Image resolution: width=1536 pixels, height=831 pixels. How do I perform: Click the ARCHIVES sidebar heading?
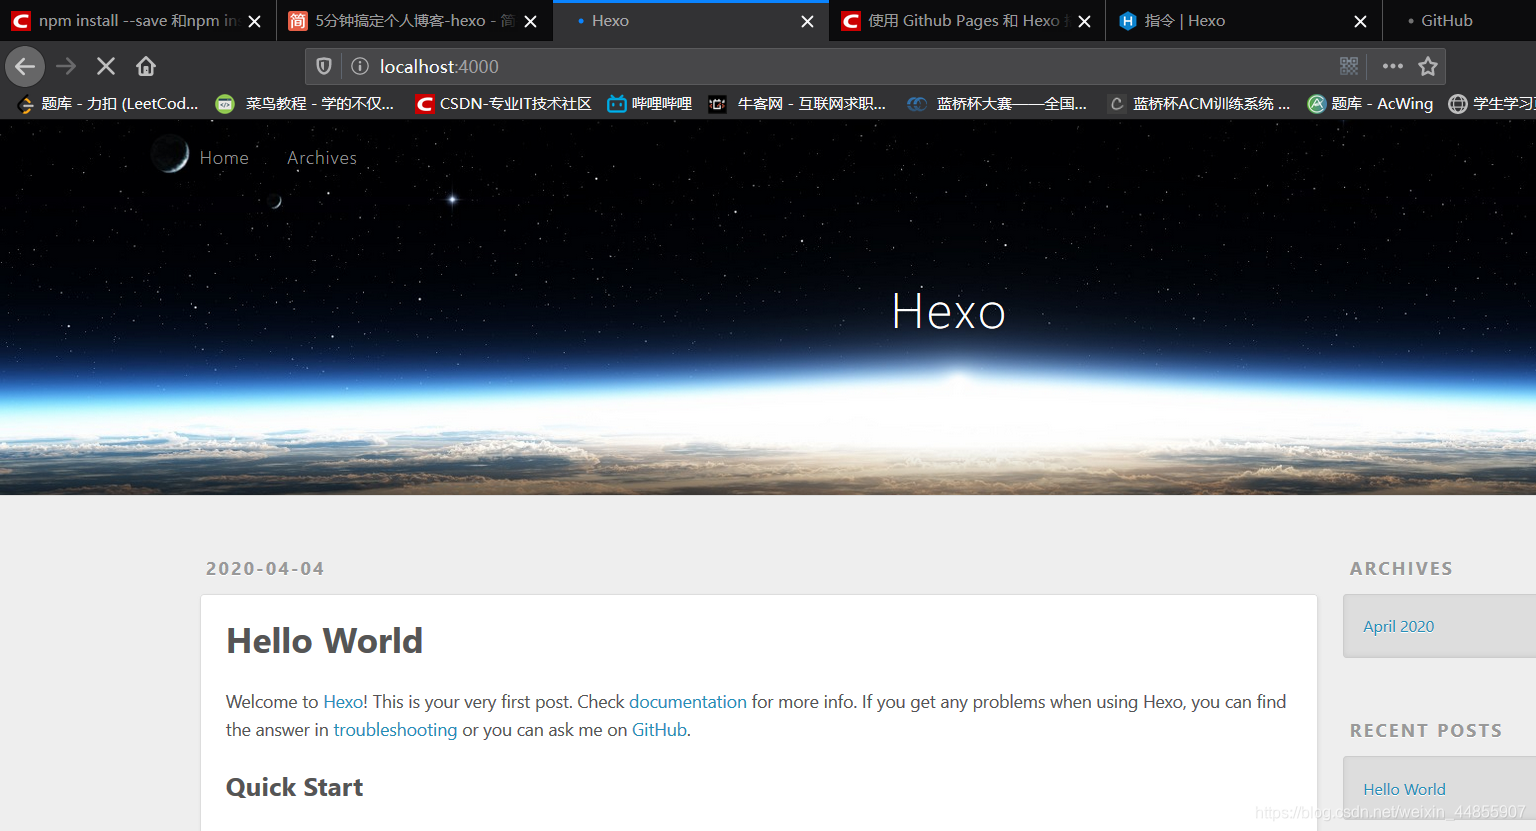click(x=1401, y=569)
